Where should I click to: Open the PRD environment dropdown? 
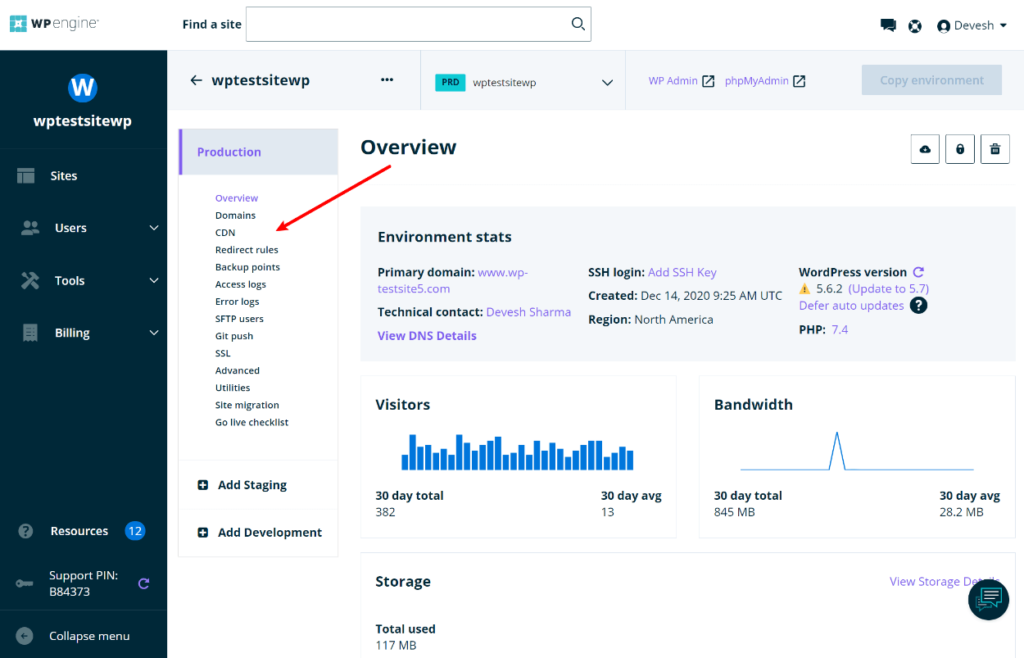(520, 82)
